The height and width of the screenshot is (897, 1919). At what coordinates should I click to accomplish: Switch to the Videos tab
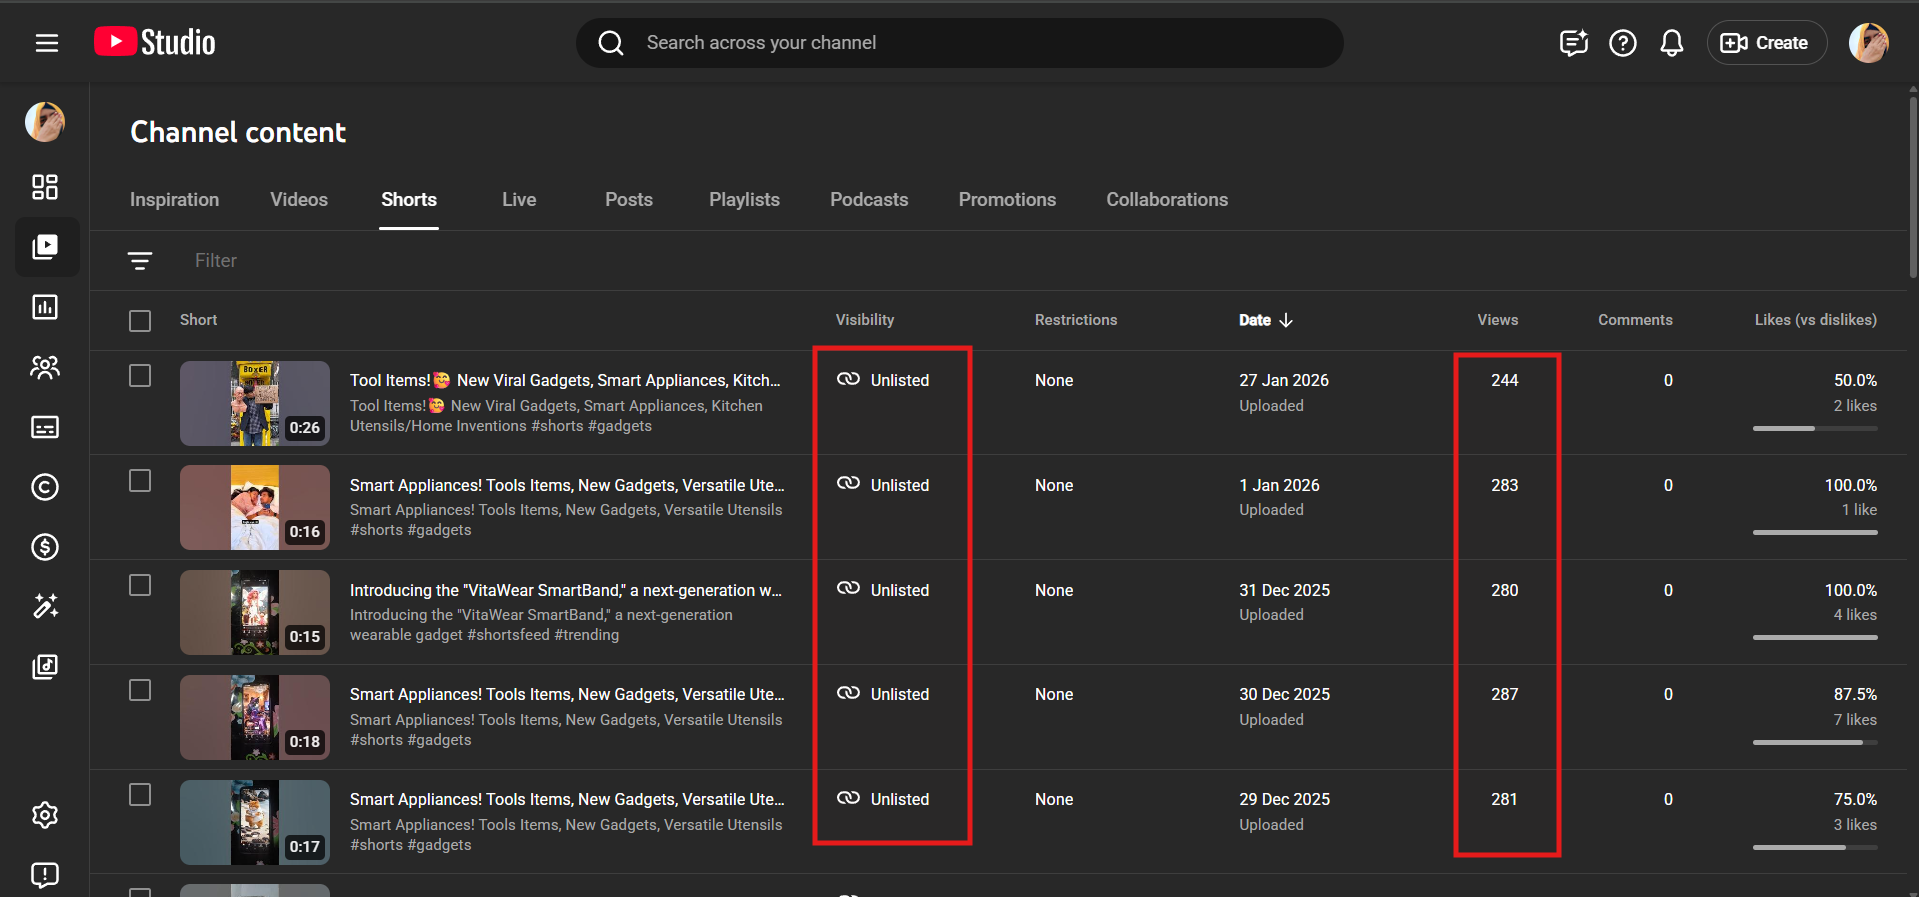(x=298, y=200)
